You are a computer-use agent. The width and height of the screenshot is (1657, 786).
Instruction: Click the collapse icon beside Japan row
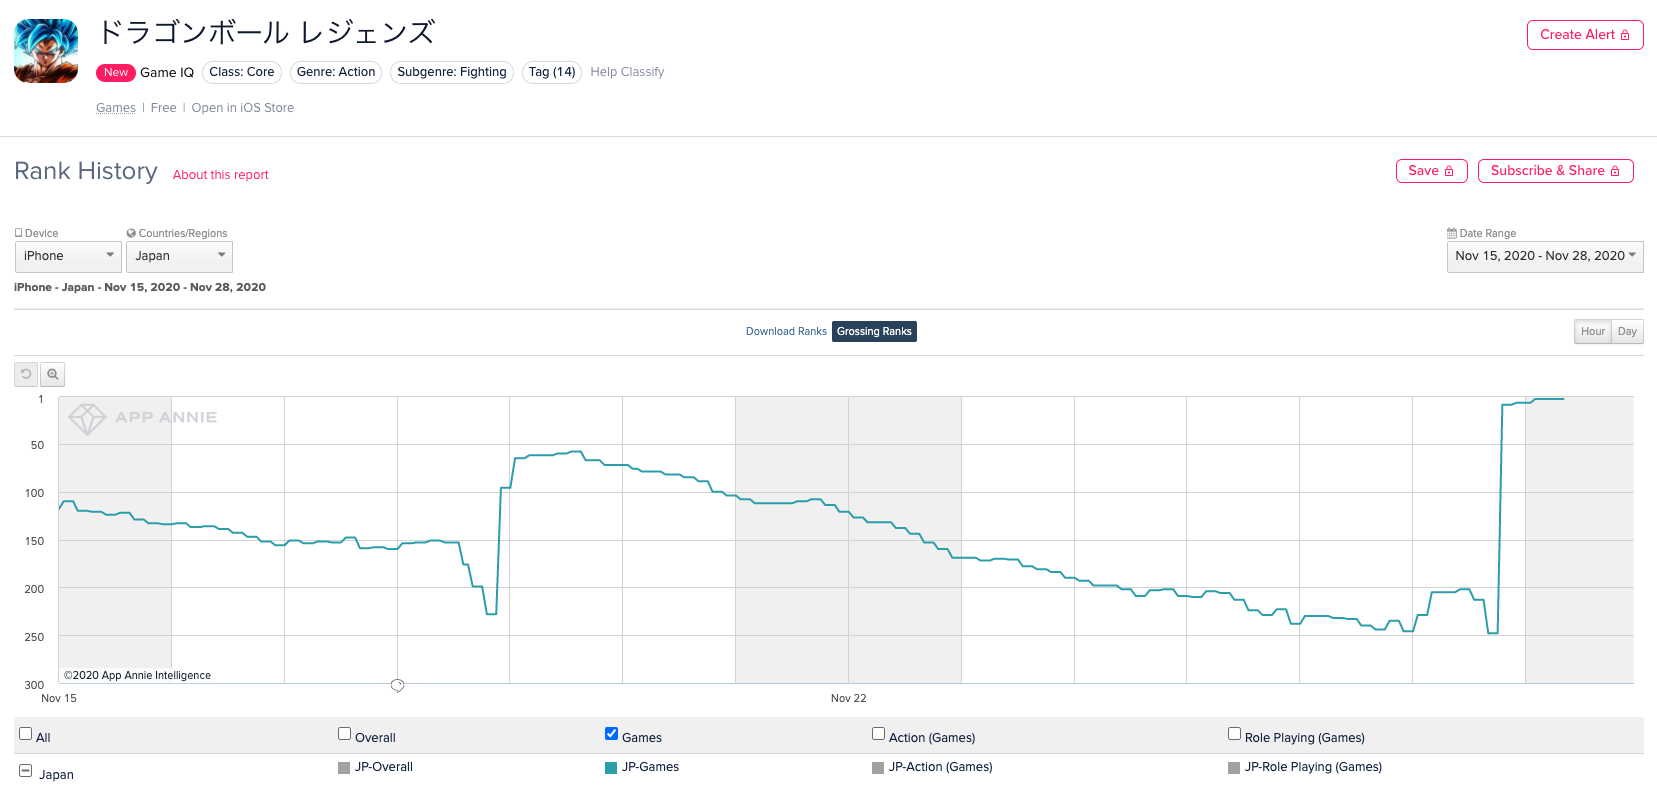click(25, 771)
